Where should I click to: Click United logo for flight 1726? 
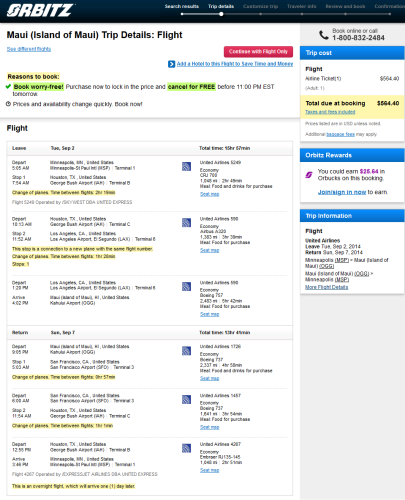[186, 351]
